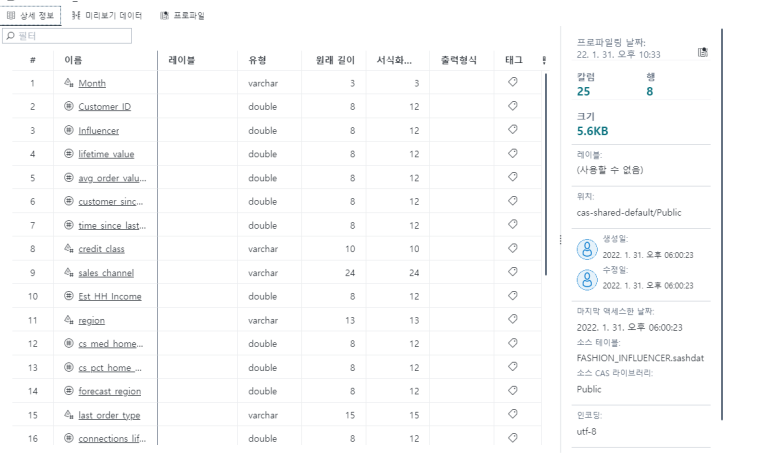Click the creator user avatar icon

pyautogui.click(x=588, y=250)
